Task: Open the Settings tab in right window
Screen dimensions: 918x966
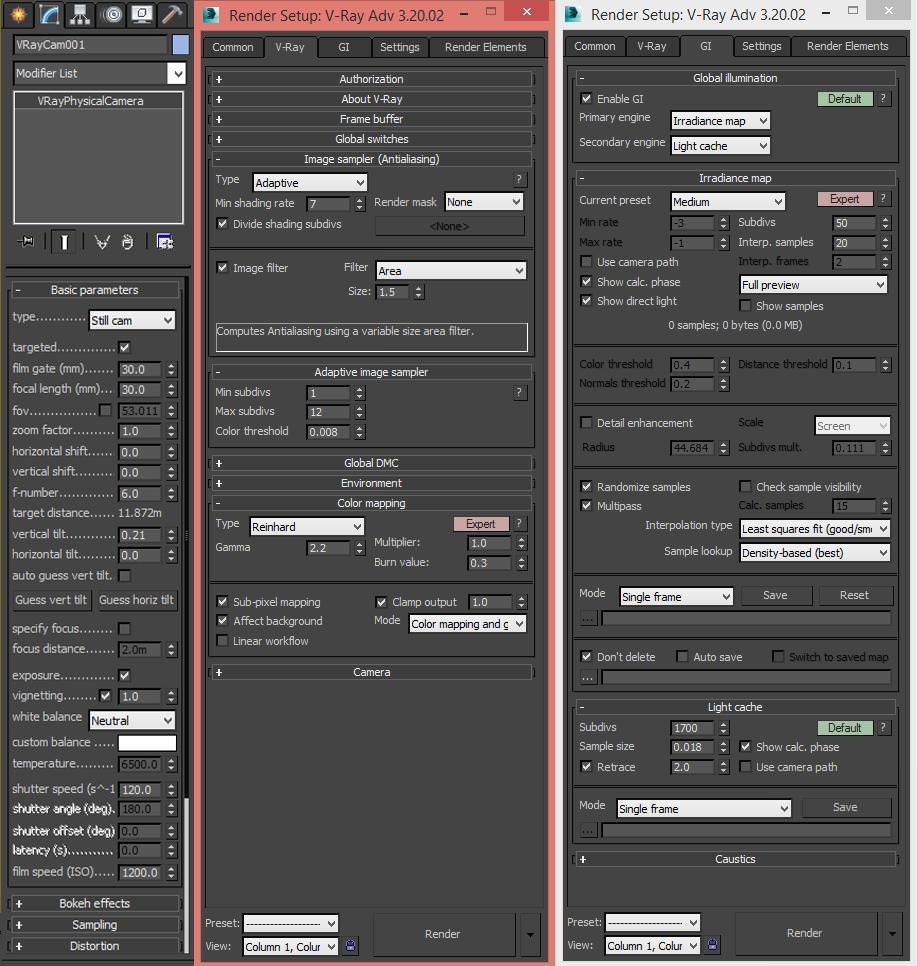Action: pos(761,46)
